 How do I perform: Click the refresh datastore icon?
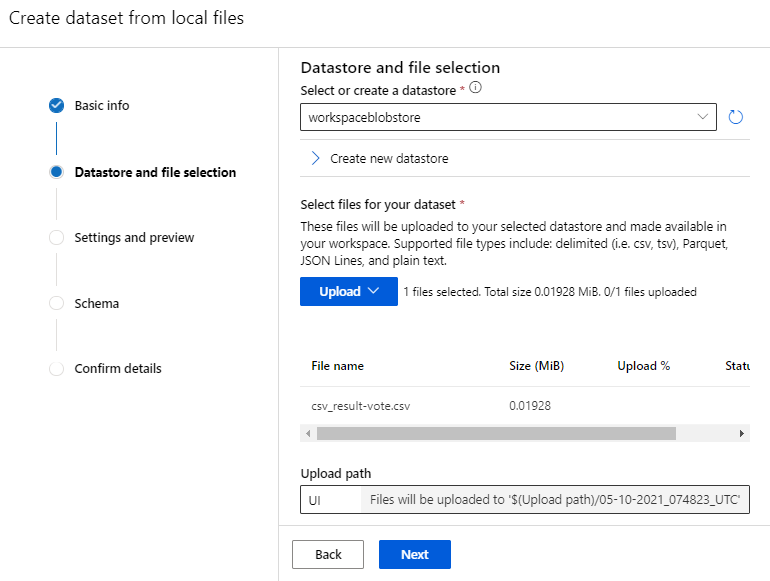coord(736,117)
